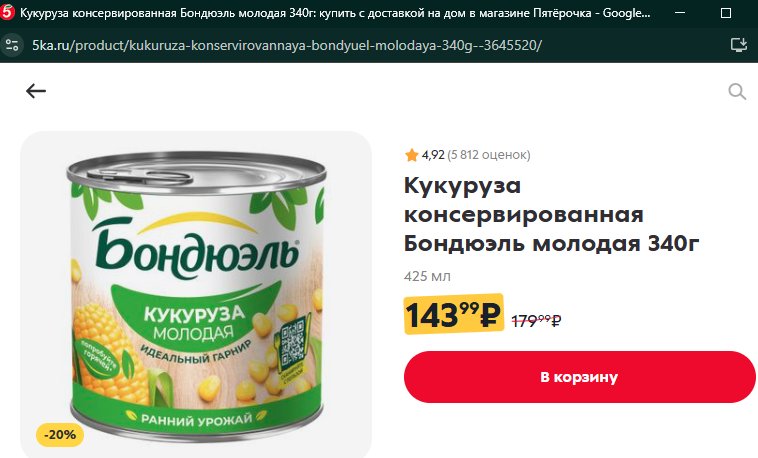Image resolution: width=758 pixels, height=458 pixels.
Task: Click the crossed-out 179.99 ₽ old price
Action: 536,320
